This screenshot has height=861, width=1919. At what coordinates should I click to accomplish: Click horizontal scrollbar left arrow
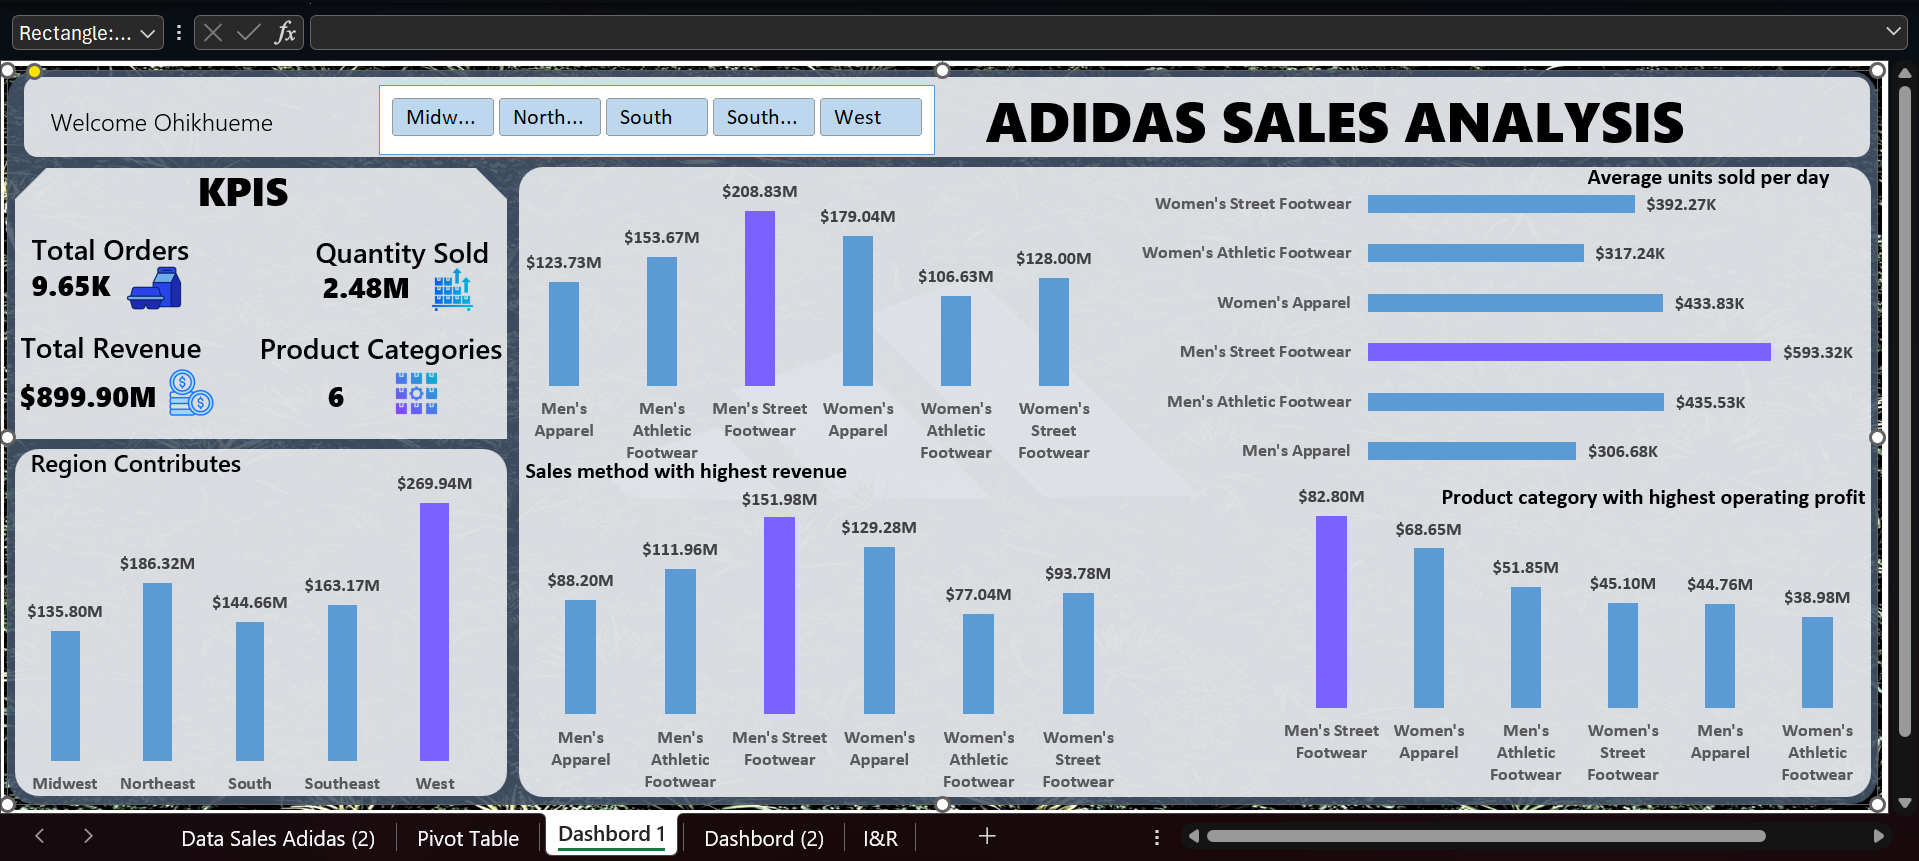point(1193,836)
